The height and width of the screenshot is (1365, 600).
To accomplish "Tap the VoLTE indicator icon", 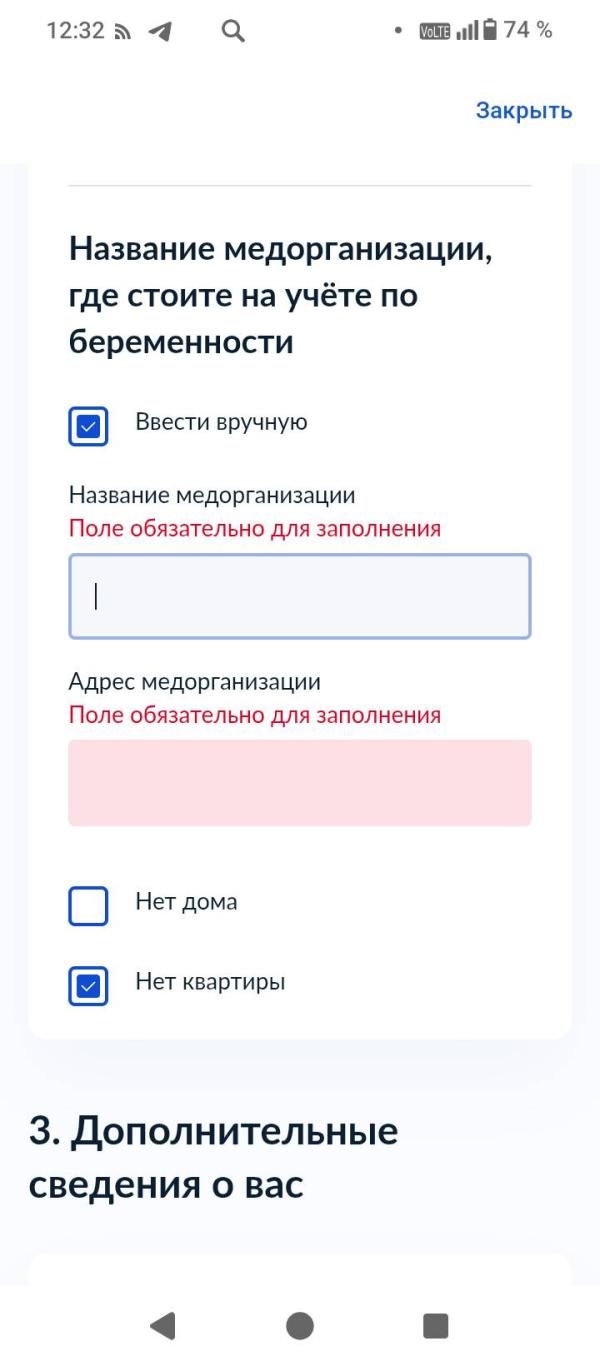I will coord(435,31).
